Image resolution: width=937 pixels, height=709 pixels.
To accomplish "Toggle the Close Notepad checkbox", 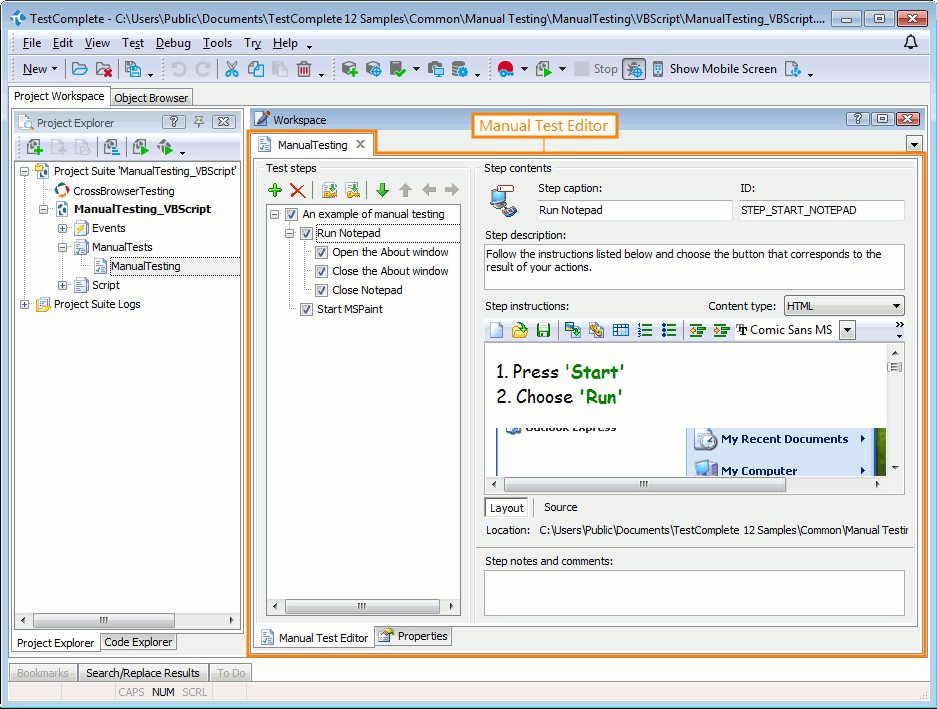I will [321, 291].
